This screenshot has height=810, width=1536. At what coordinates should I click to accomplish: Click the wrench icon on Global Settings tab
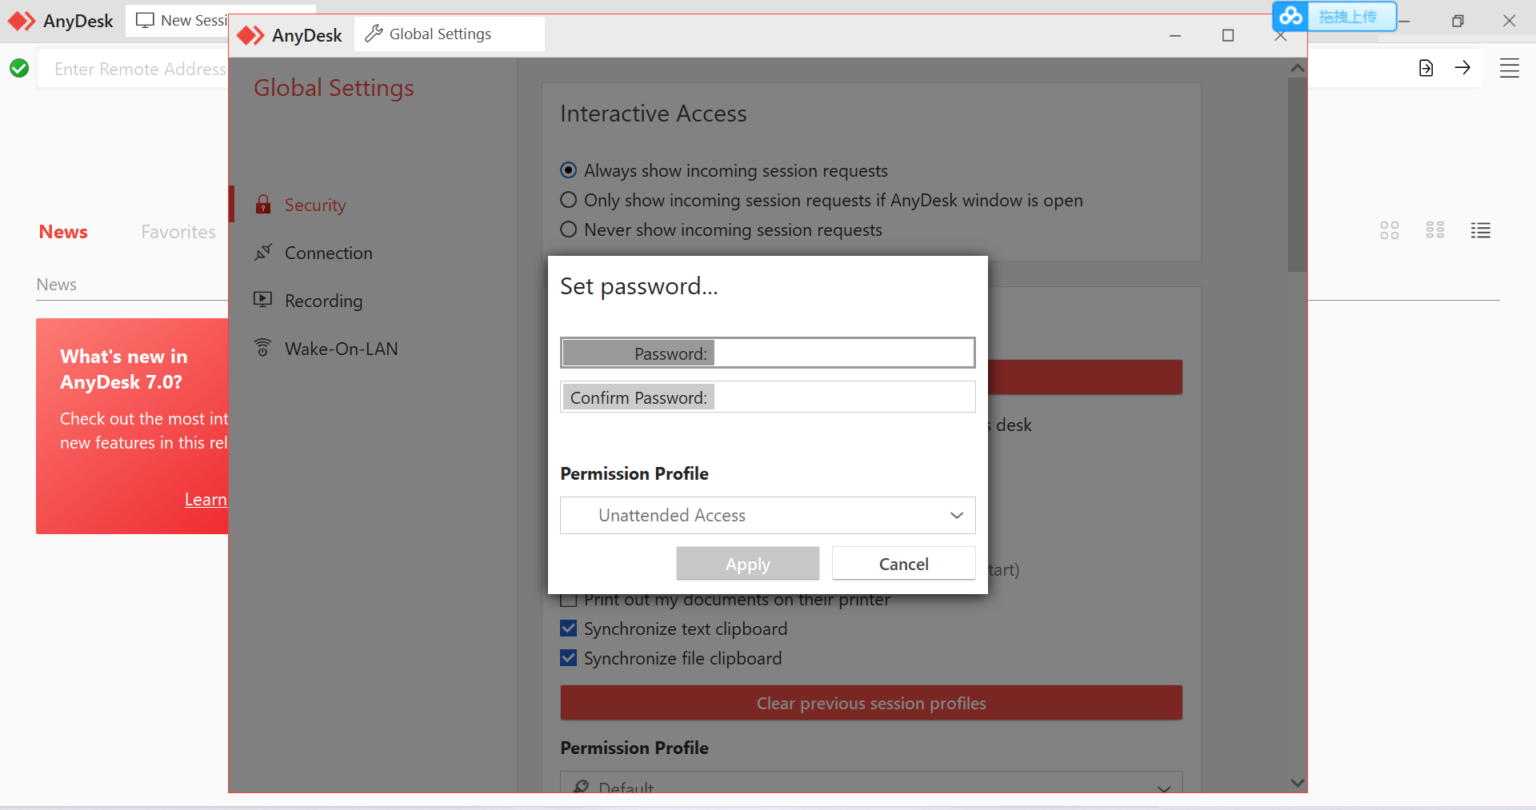point(373,34)
